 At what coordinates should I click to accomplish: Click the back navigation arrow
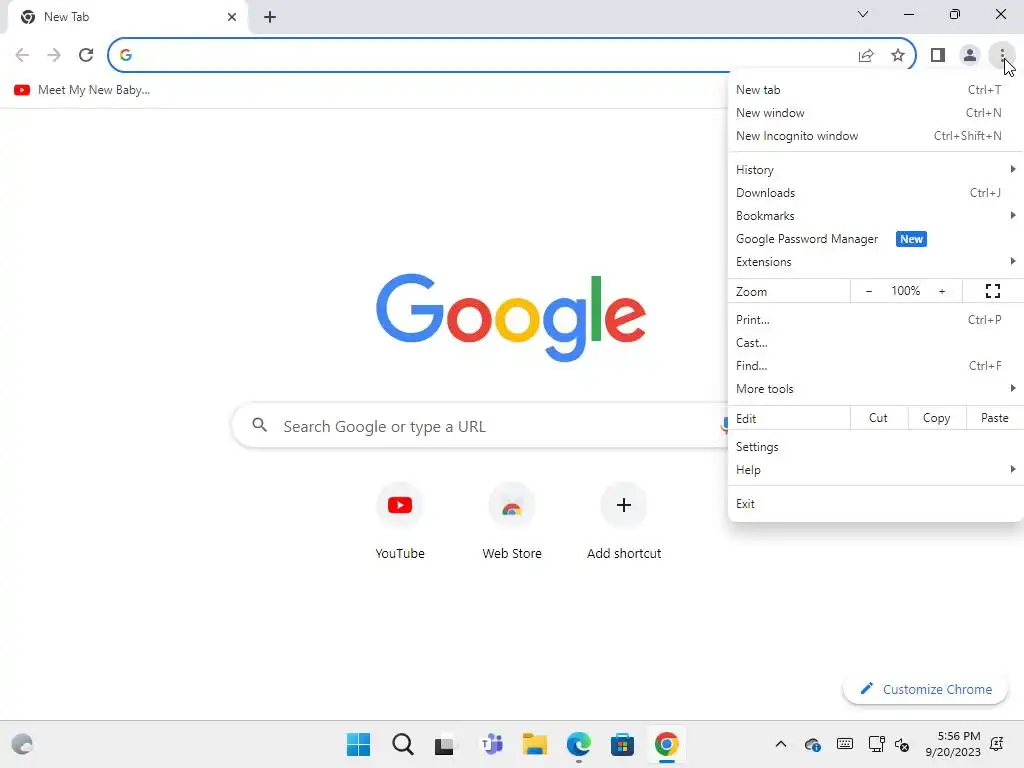pos(22,55)
